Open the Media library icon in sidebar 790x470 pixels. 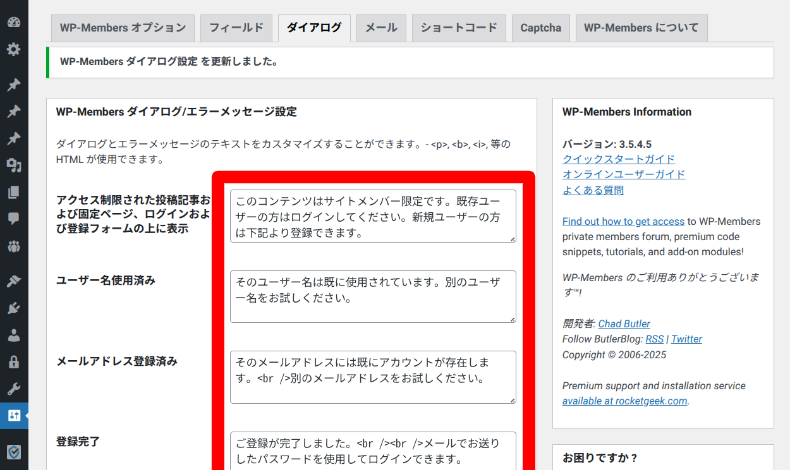14,165
